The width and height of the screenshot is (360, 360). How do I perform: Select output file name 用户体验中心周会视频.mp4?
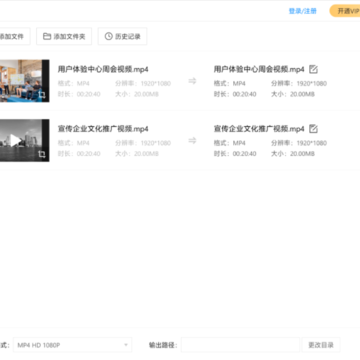(259, 69)
